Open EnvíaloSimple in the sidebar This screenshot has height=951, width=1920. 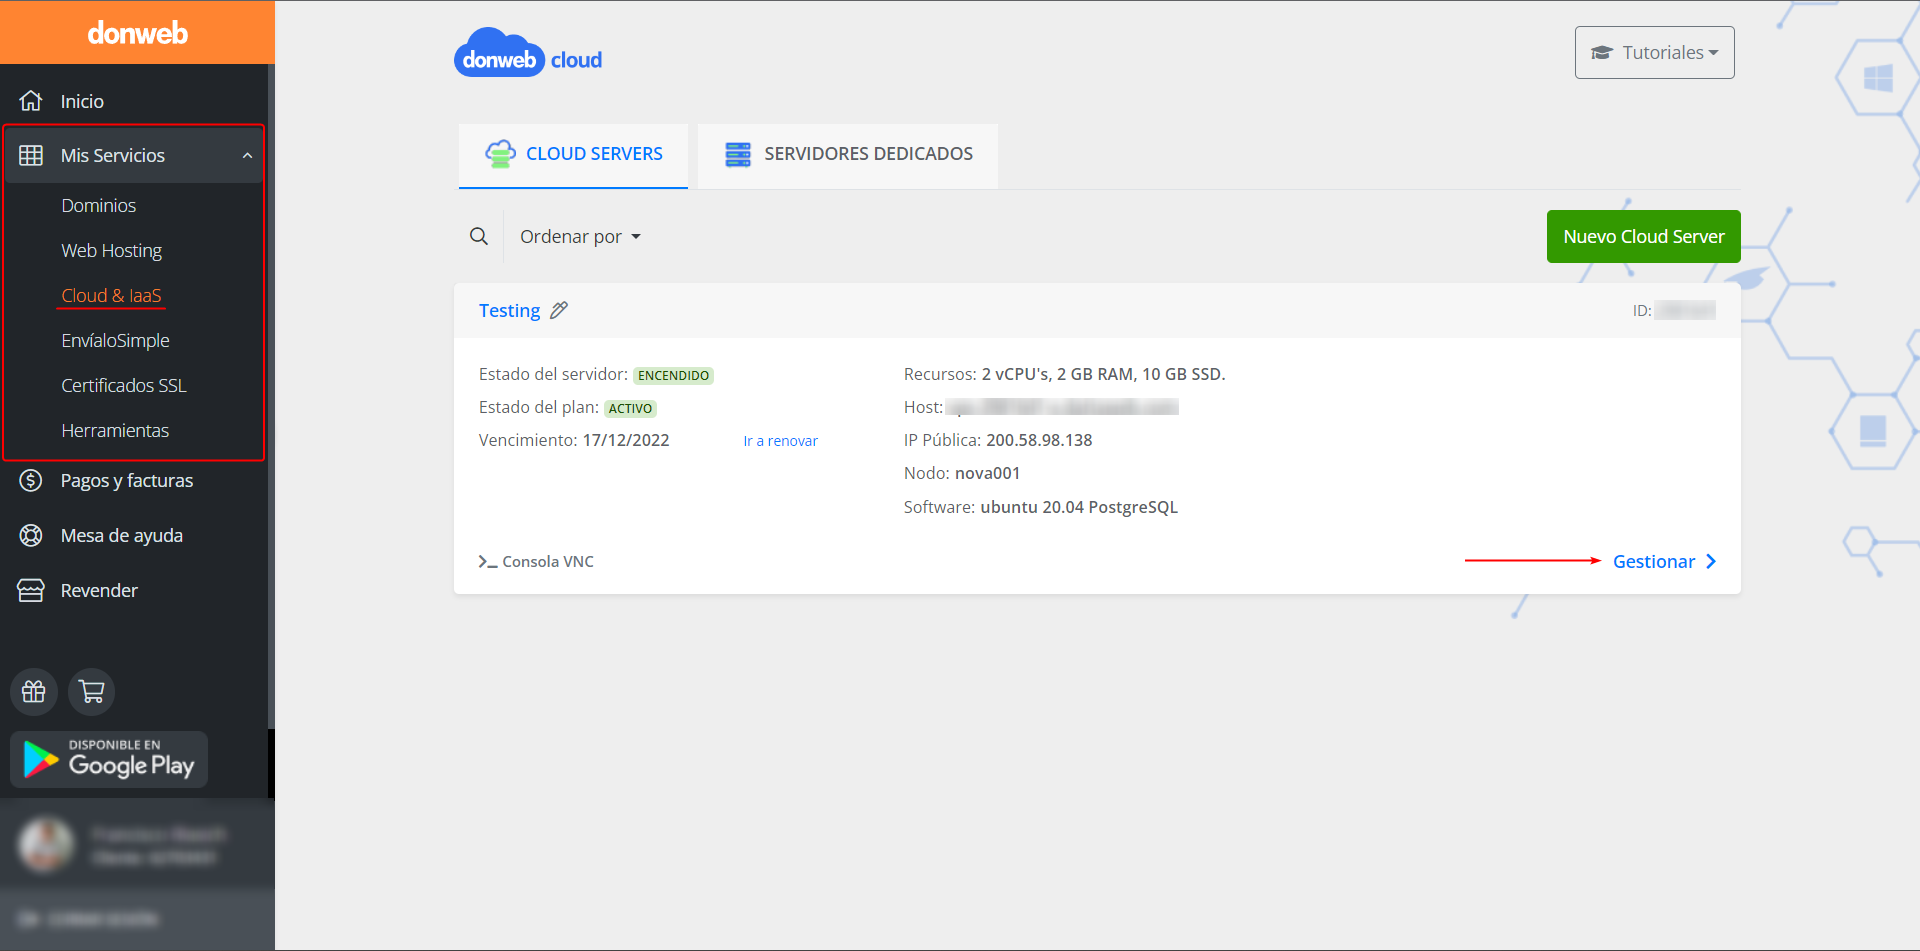(115, 340)
